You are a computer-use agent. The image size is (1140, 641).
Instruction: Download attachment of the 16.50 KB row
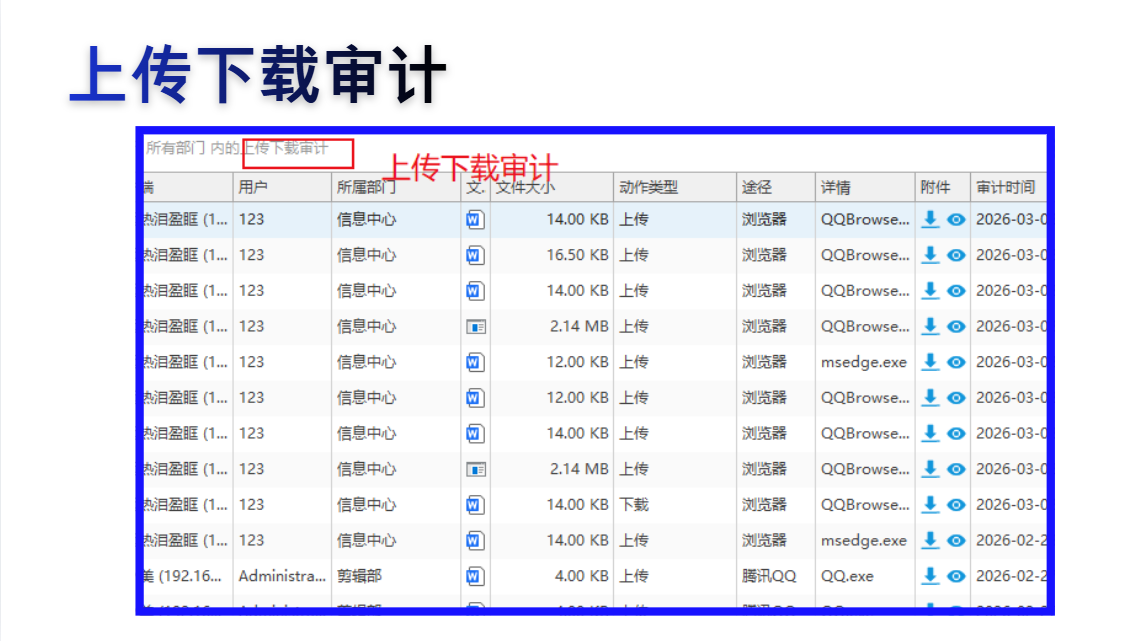(x=930, y=255)
